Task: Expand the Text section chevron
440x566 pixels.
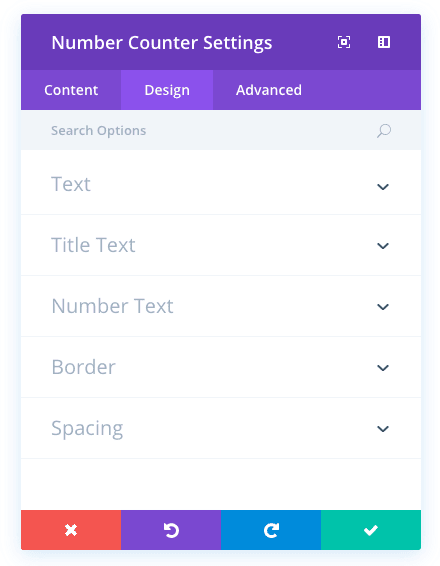Action: (383, 187)
